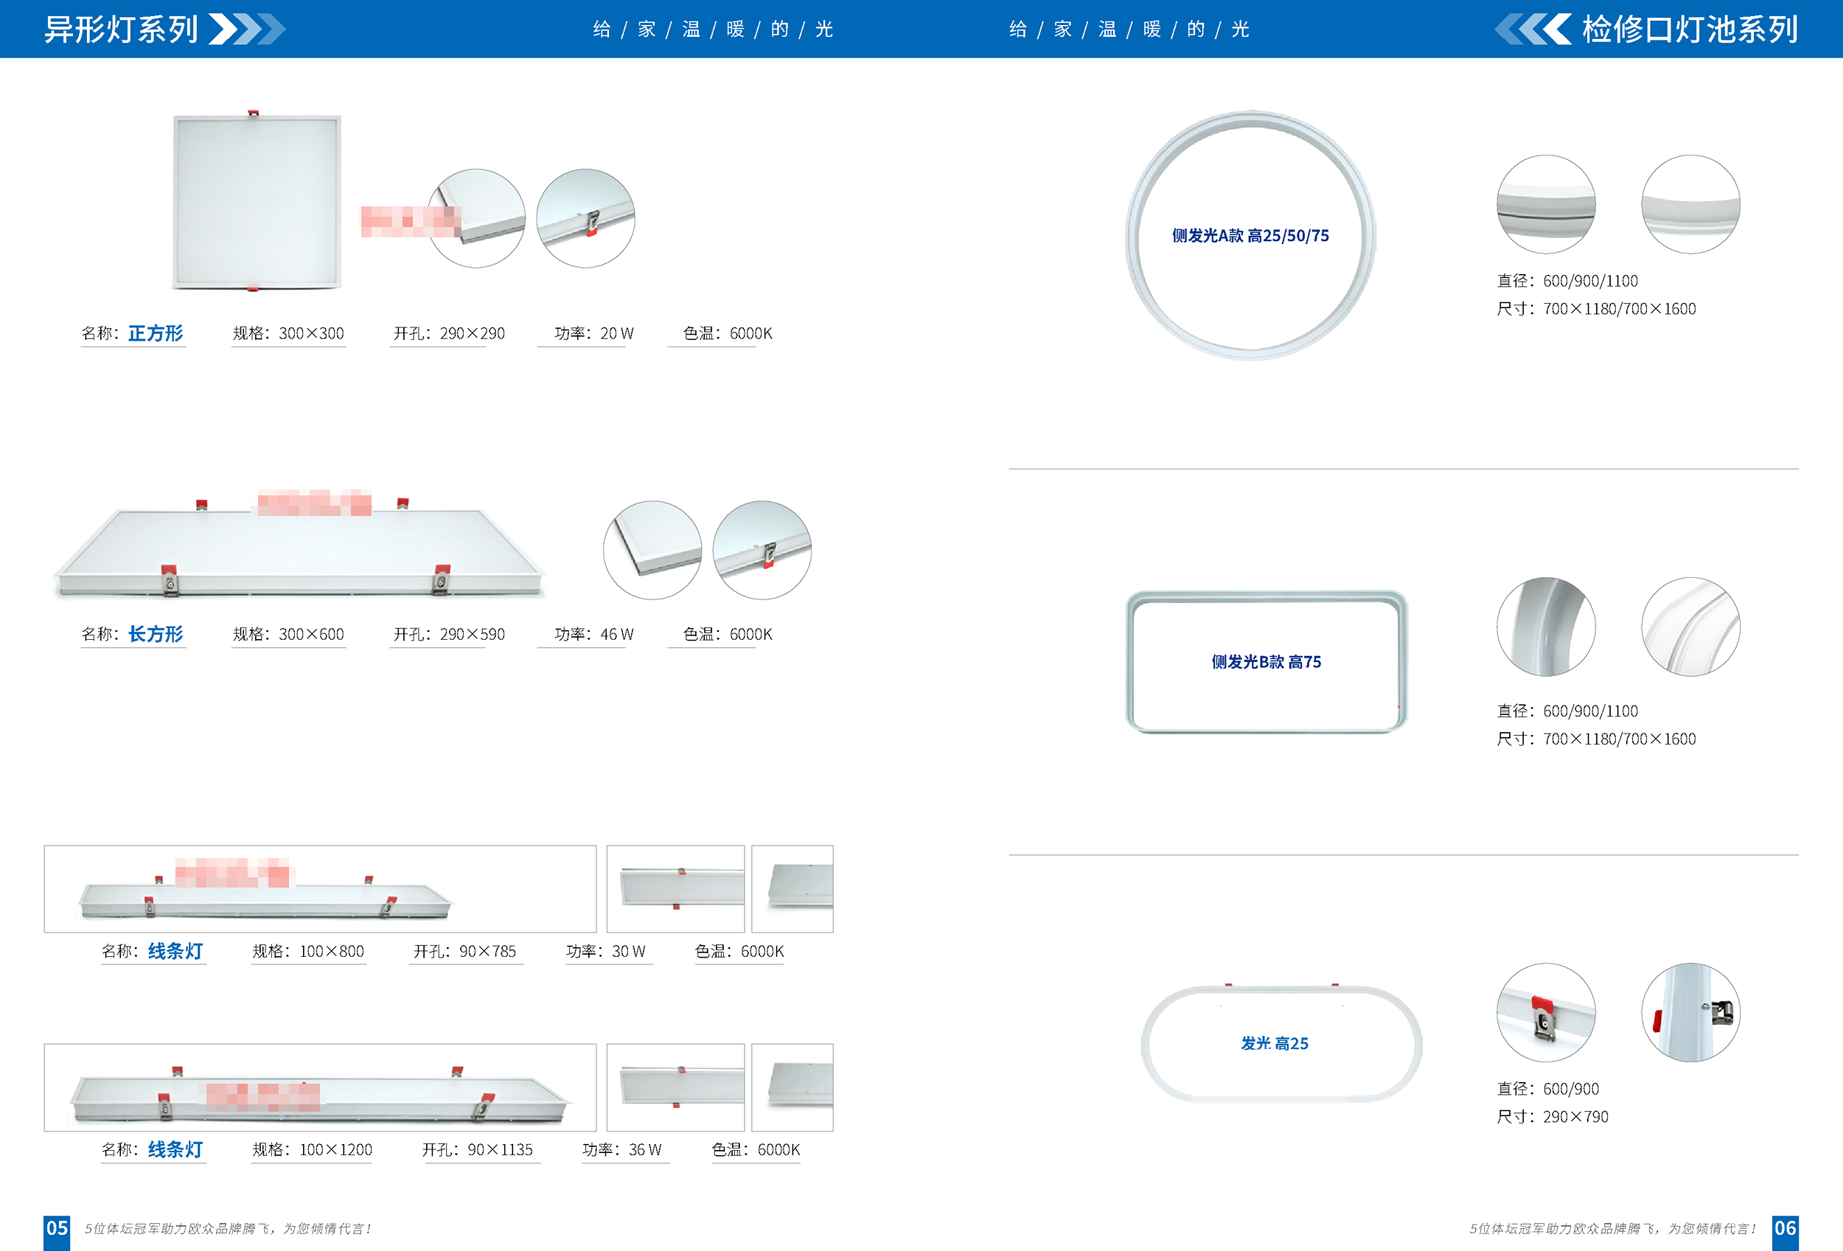Click the 开孔: 290×590 value
Viewport: 1843px width, 1251px height.
449,634
